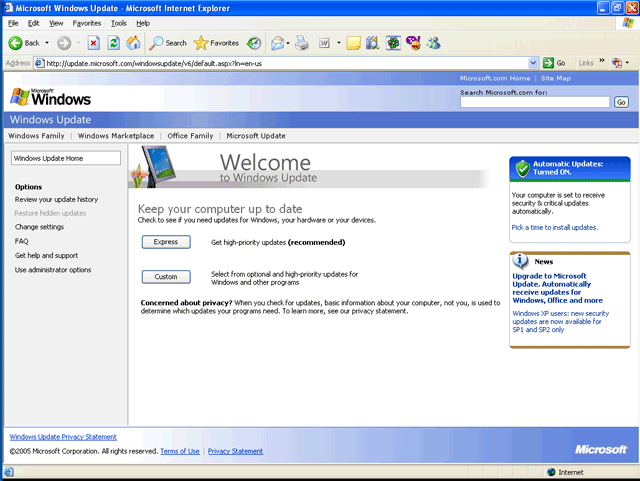Click the toolbar icon right of Links

(617, 63)
